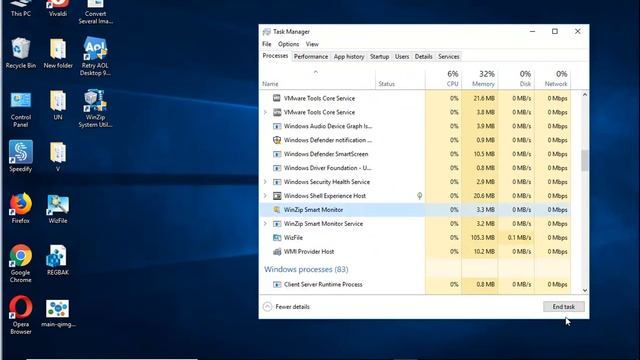
Task: Switch to the App history tab
Action: [349, 57]
